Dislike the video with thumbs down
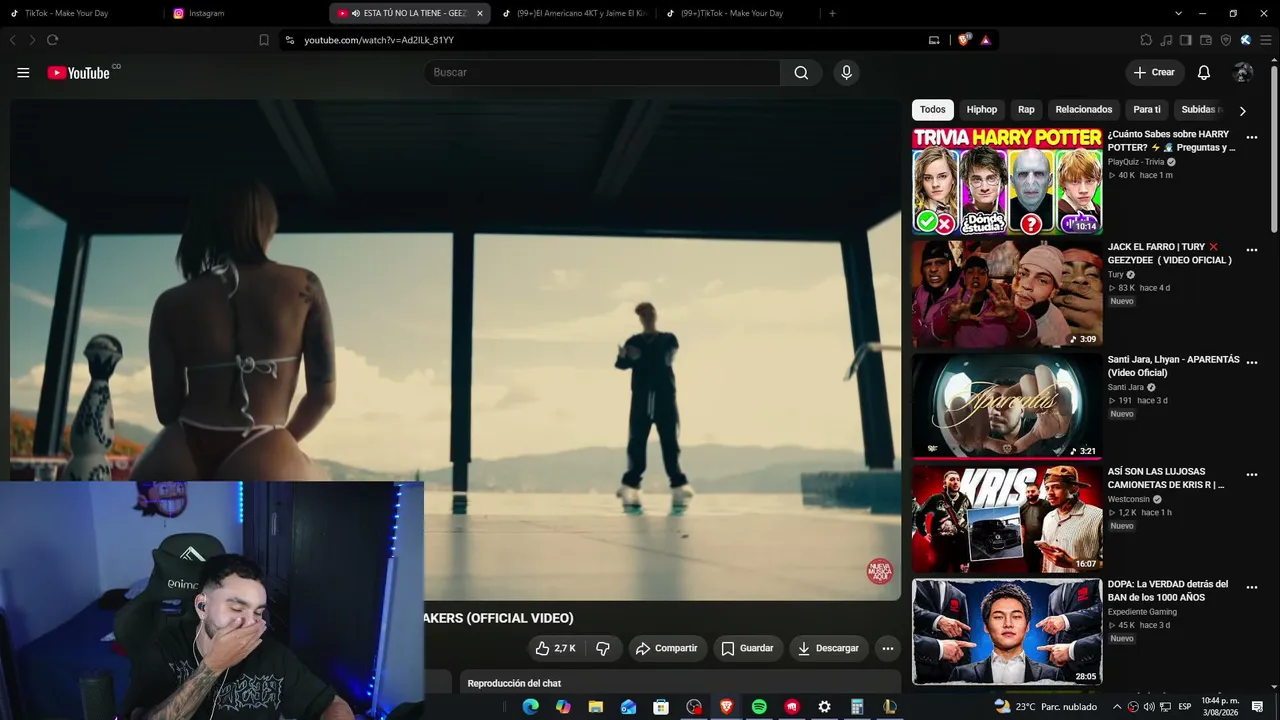The width and height of the screenshot is (1280, 720). 603,648
